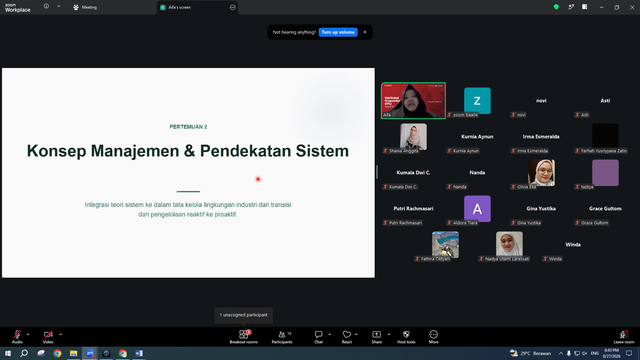
Task: Click the 1 unassigned participant tooltip
Action: (244, 315)
